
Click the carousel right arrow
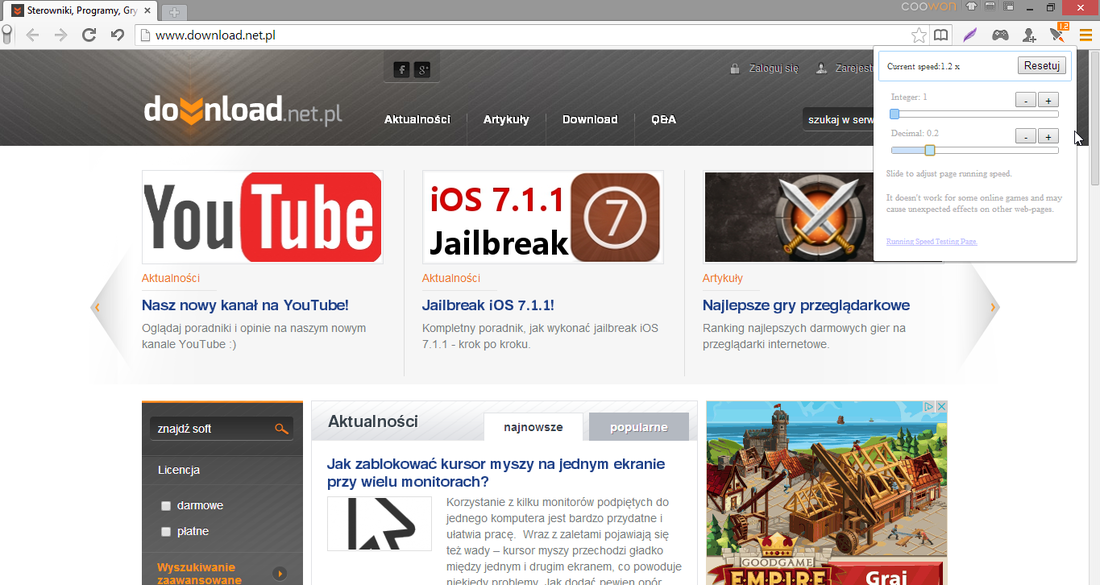993,307
